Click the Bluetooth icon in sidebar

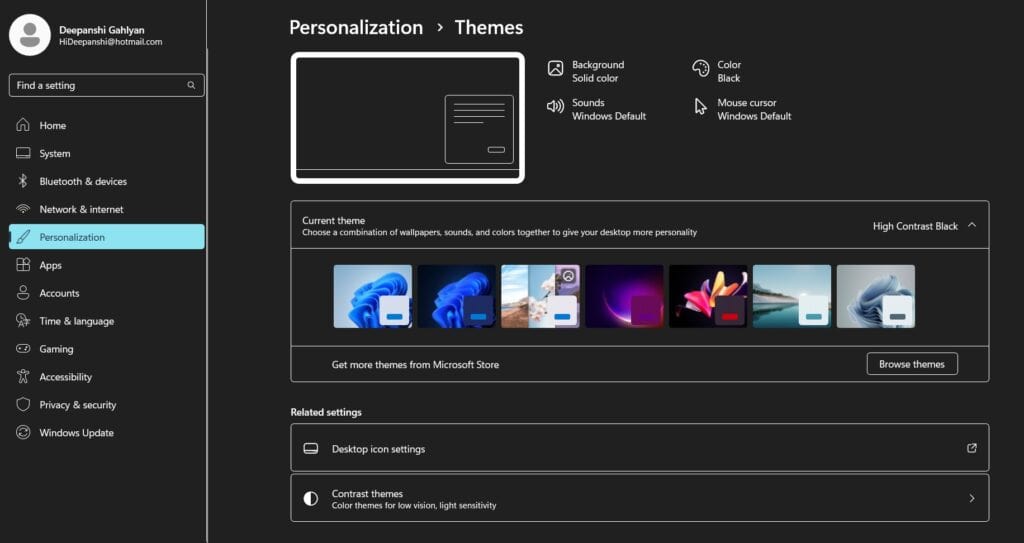pos(23,181)
